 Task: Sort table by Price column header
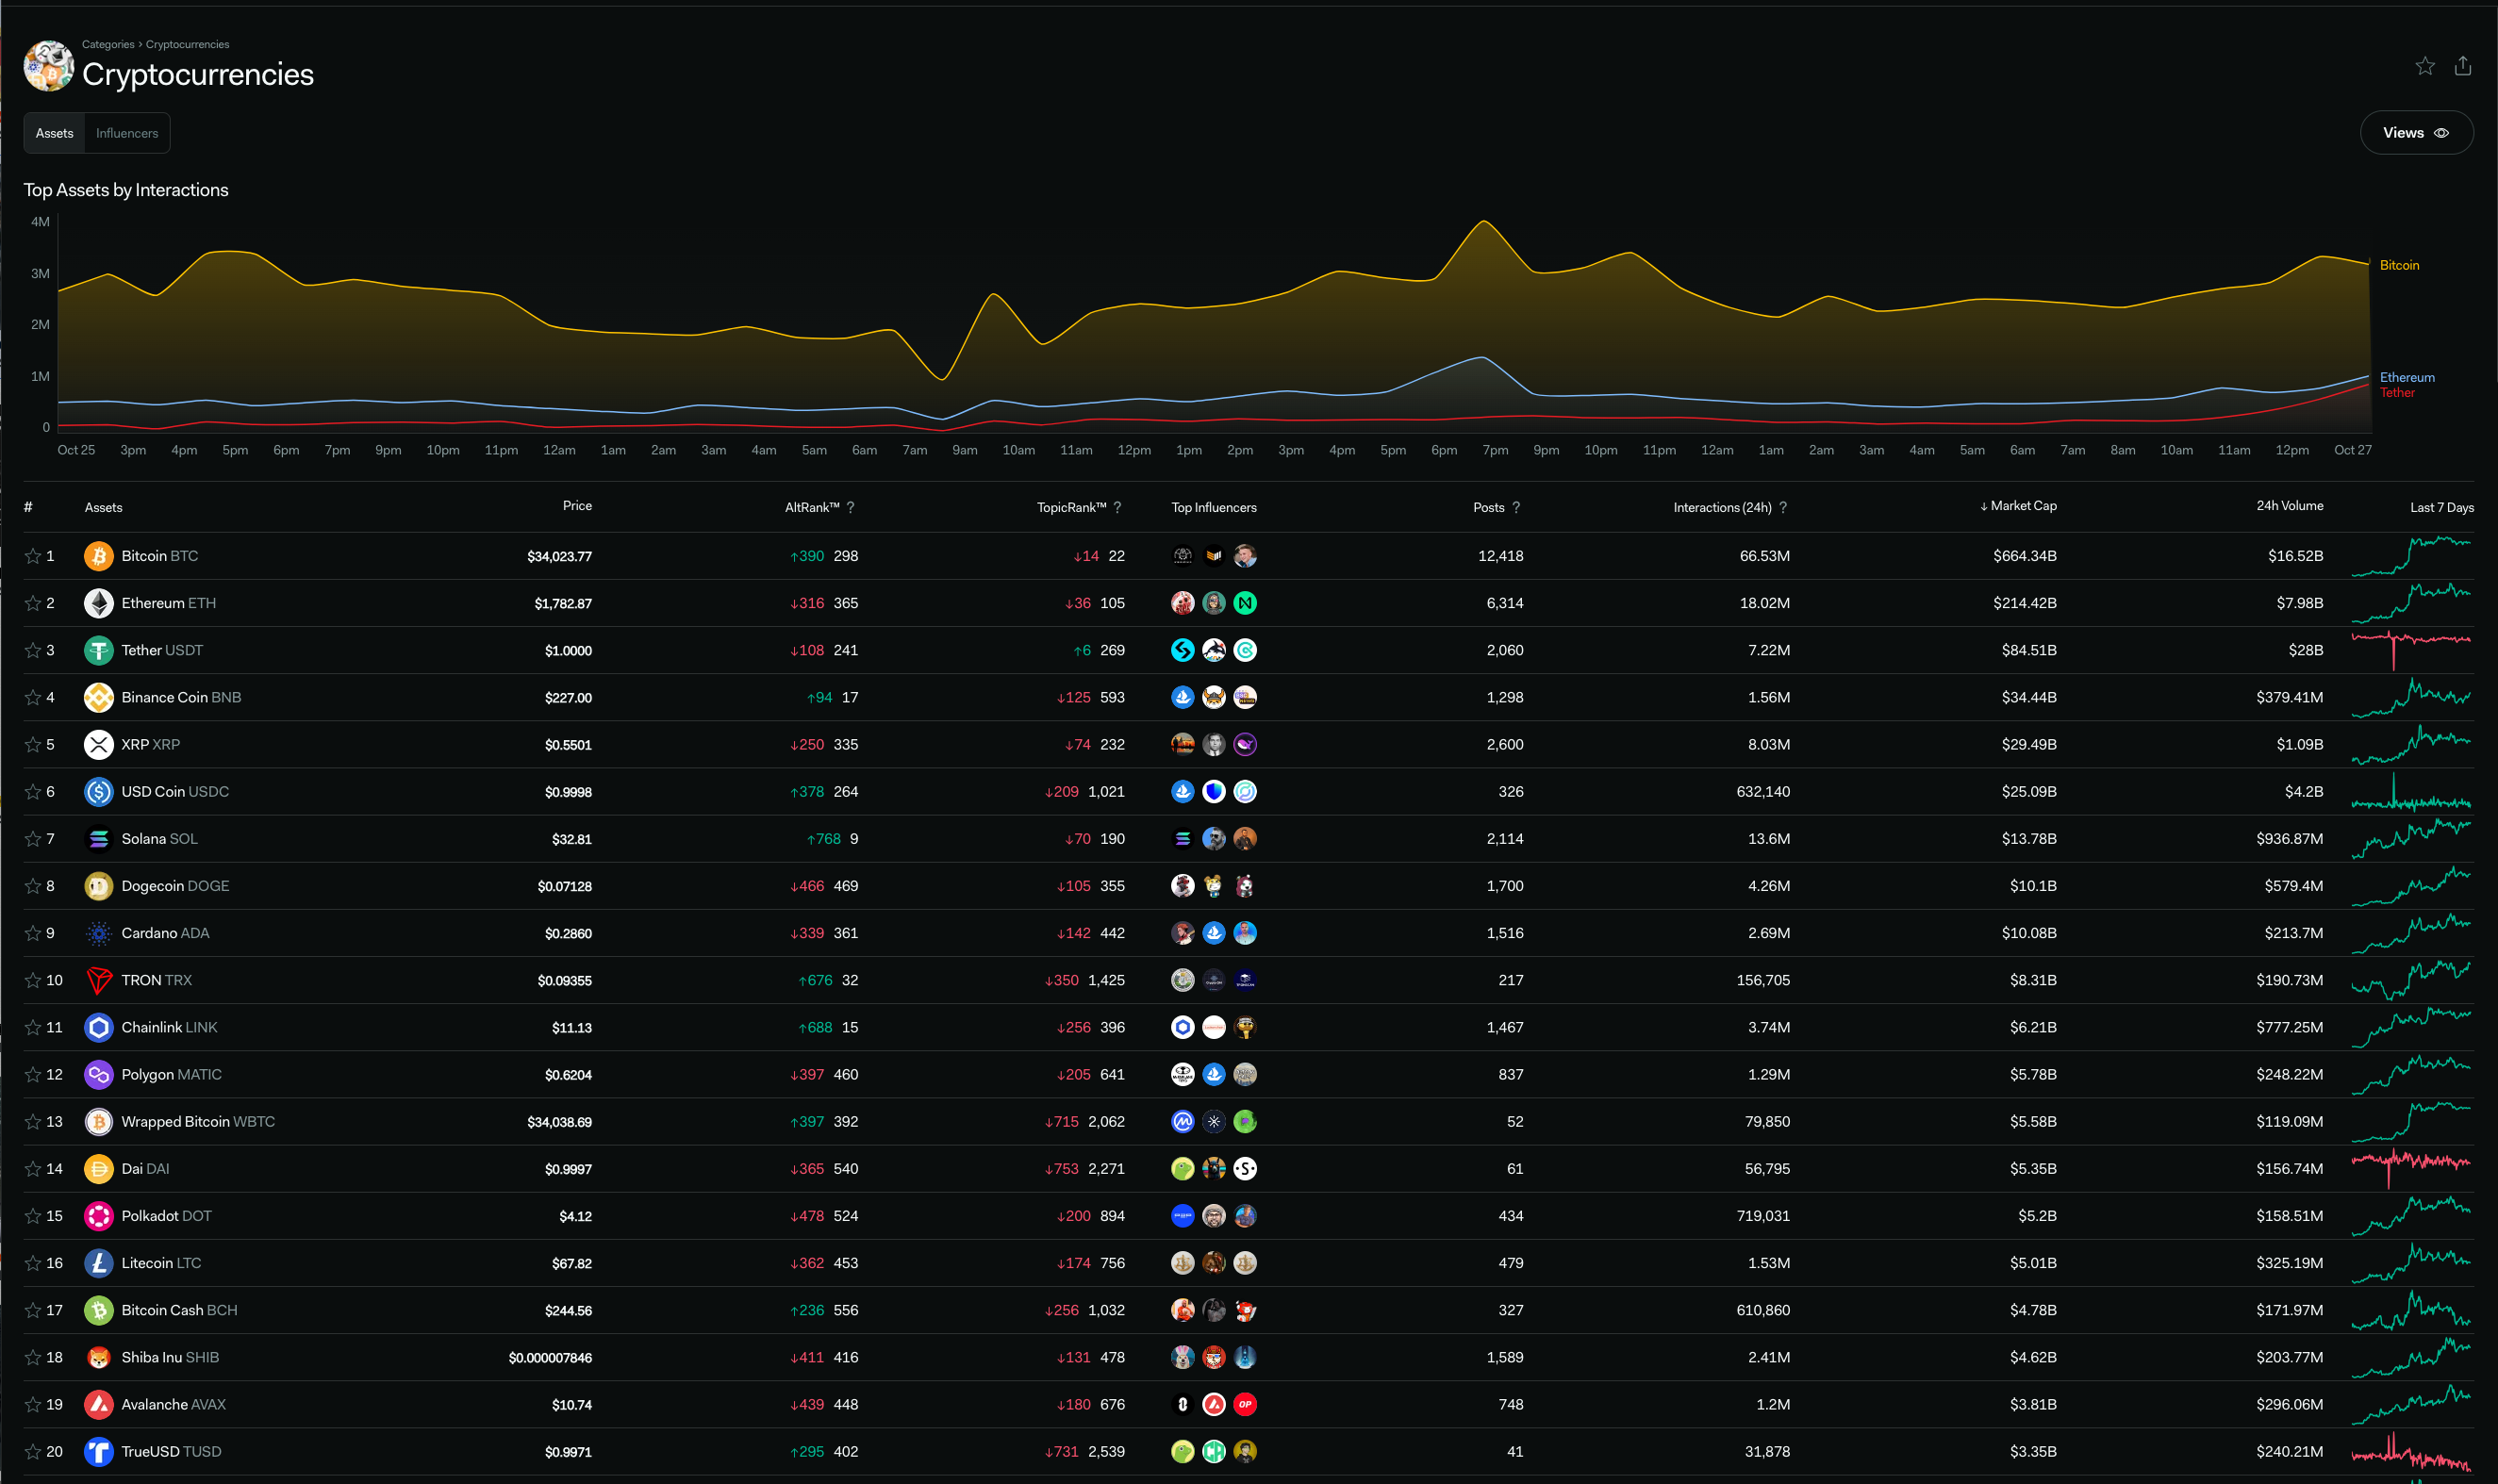click(x=577, y=506)
